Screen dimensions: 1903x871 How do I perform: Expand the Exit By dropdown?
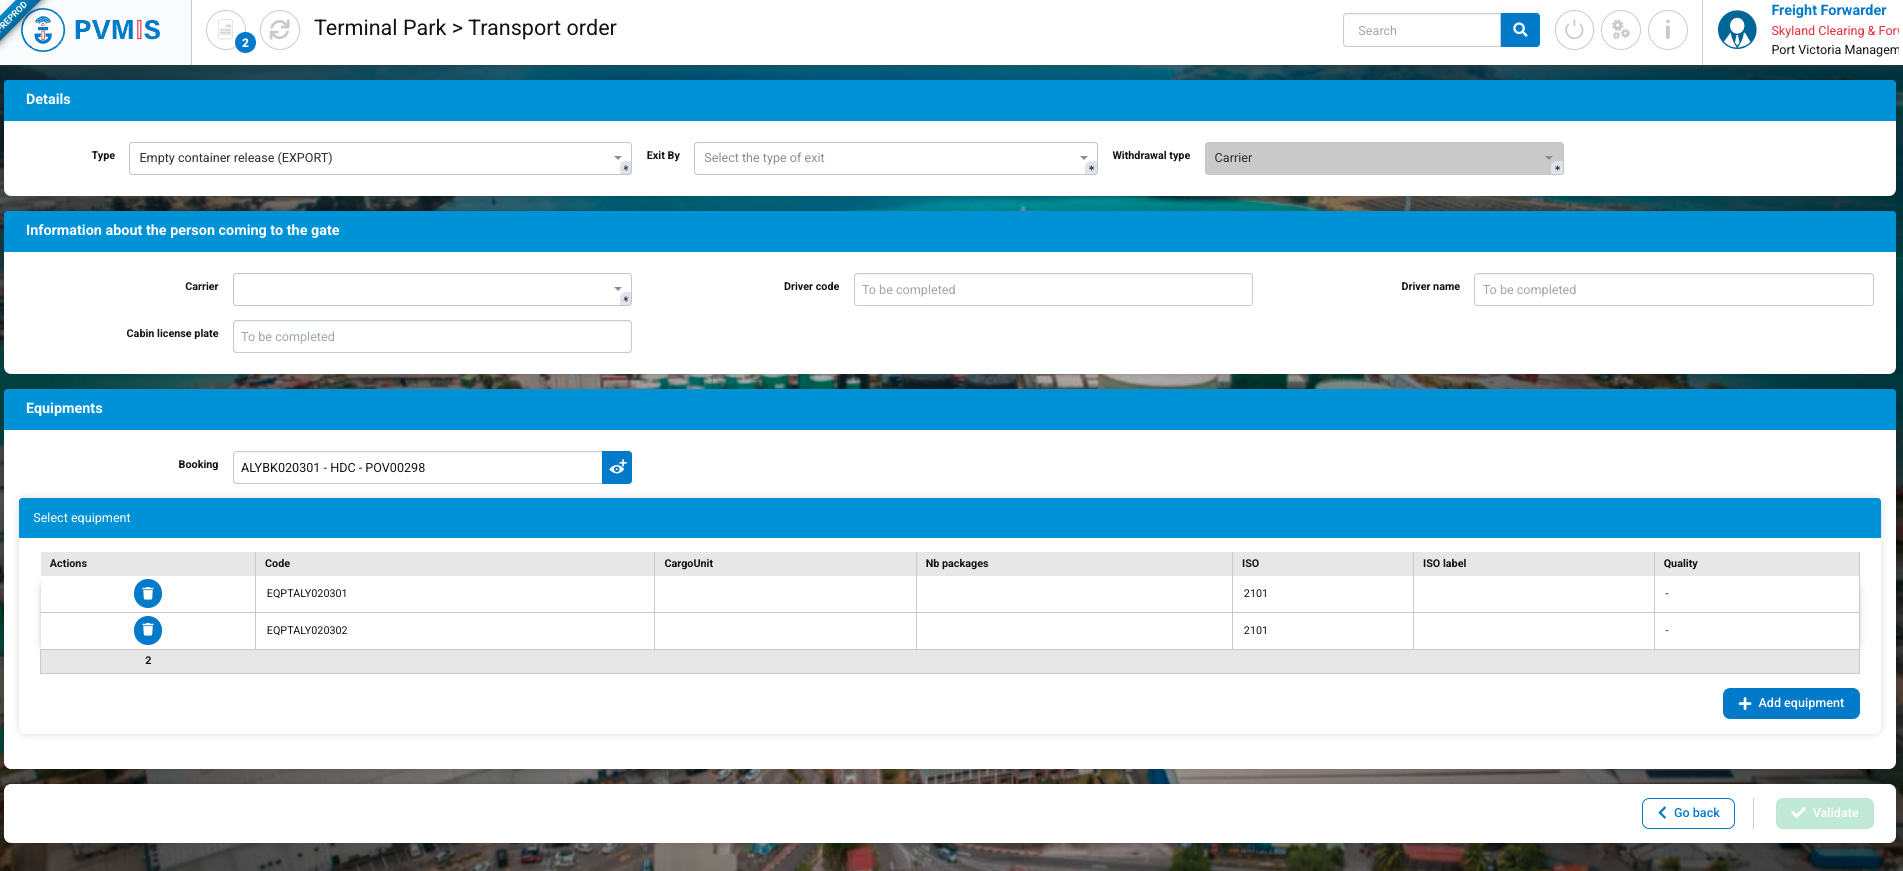tap(895, 158)
